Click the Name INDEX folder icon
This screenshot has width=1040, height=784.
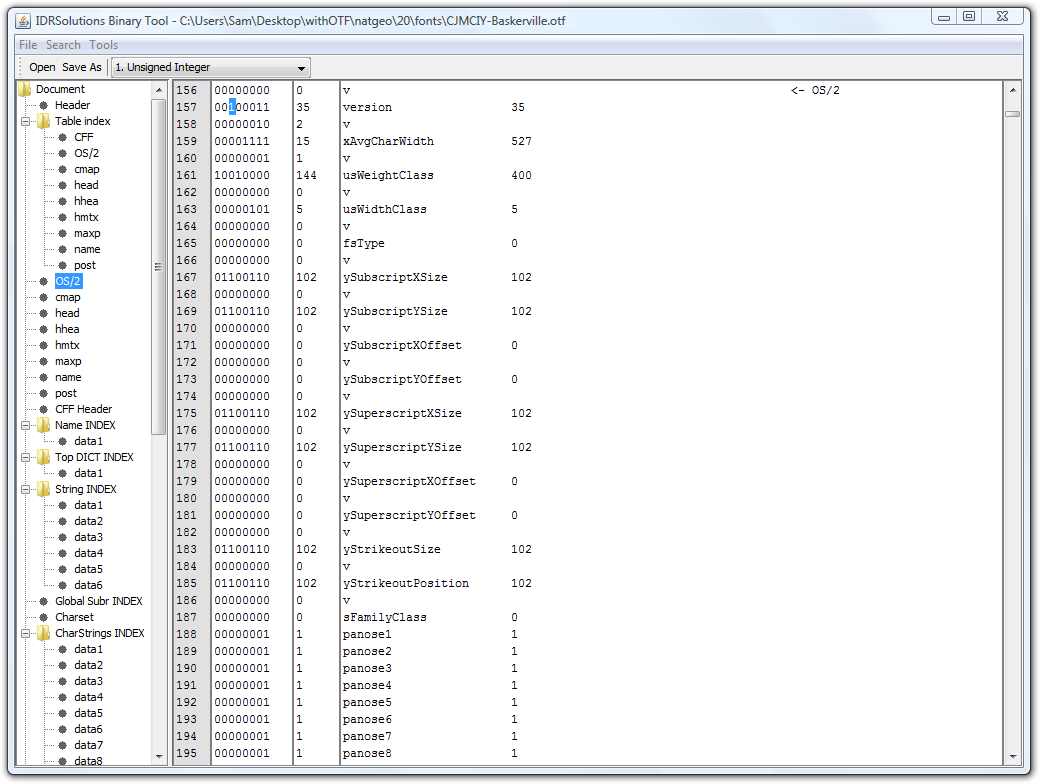tap(43, 425)
